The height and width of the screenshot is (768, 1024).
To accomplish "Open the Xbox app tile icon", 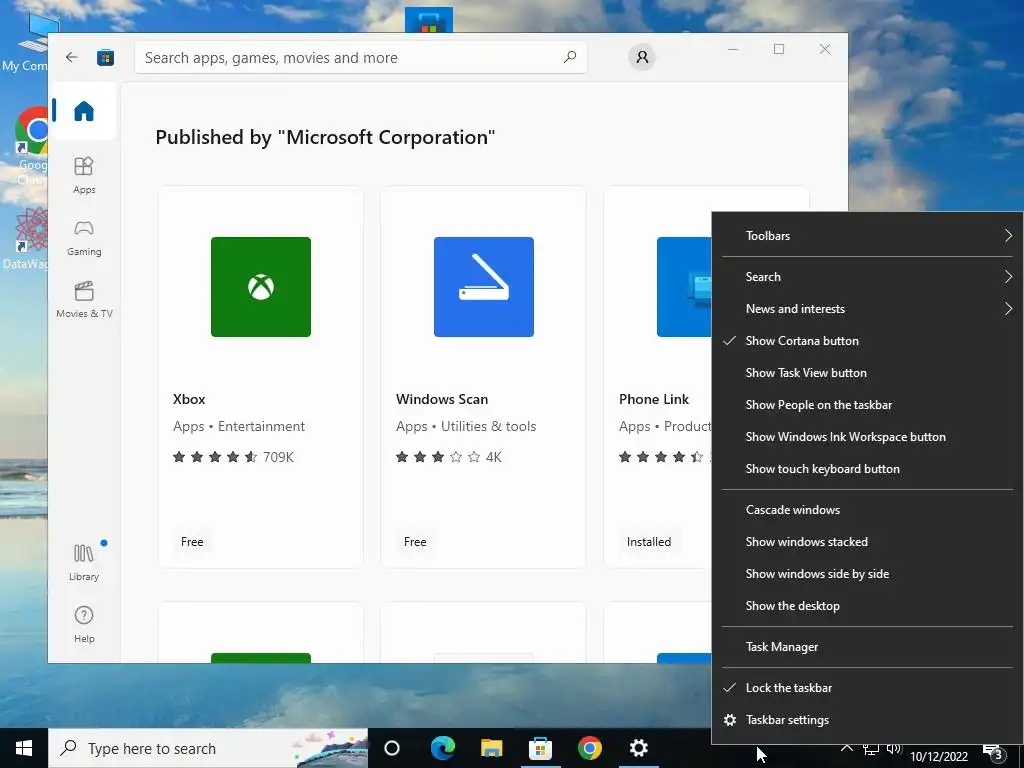I will tap(261, 287).
